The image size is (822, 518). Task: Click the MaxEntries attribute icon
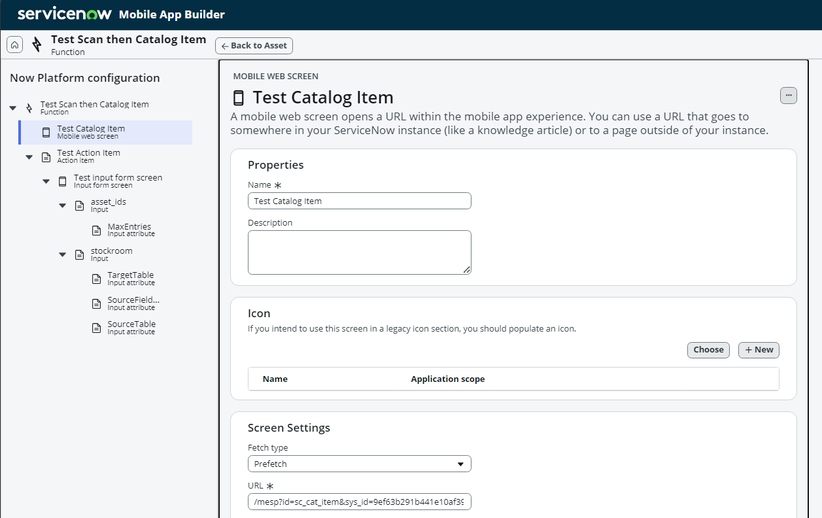[x=96, y=230]
